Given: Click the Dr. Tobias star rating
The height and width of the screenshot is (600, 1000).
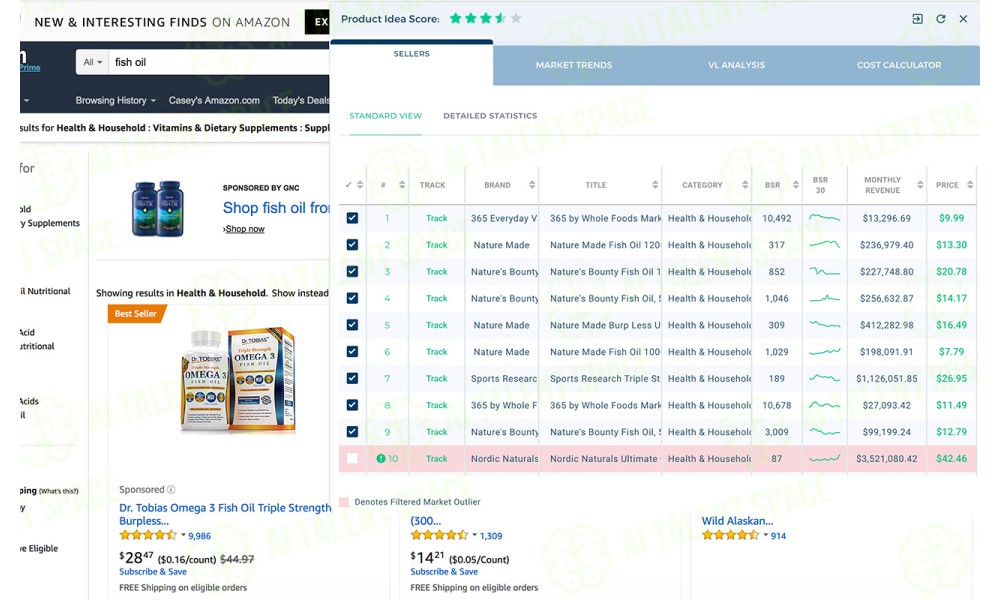Looking at the screenshot, I should point(148,536).
